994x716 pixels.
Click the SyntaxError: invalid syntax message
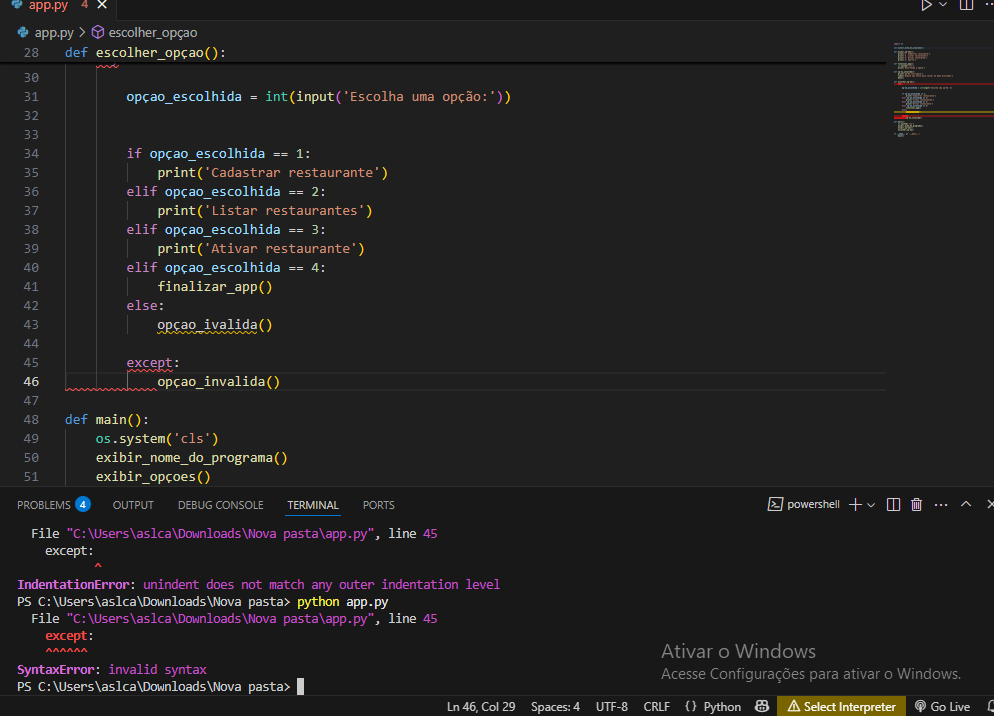click(x=112, y=670)
